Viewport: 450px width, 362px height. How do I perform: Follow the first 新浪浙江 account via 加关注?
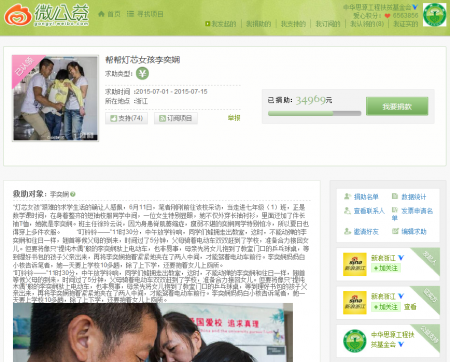pos(386,268)
